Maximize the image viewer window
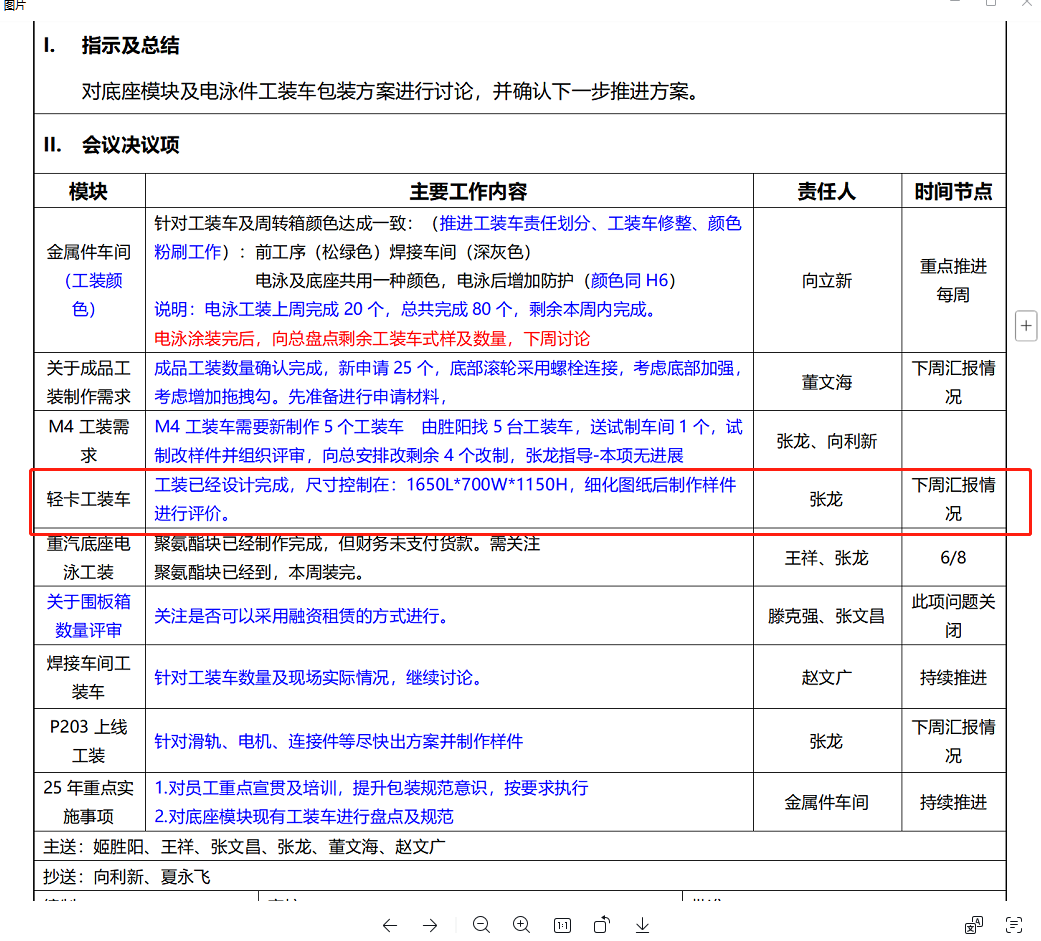Image resolution: width=1041 pixels, height=941 pixels. click(x=991, y=3)
